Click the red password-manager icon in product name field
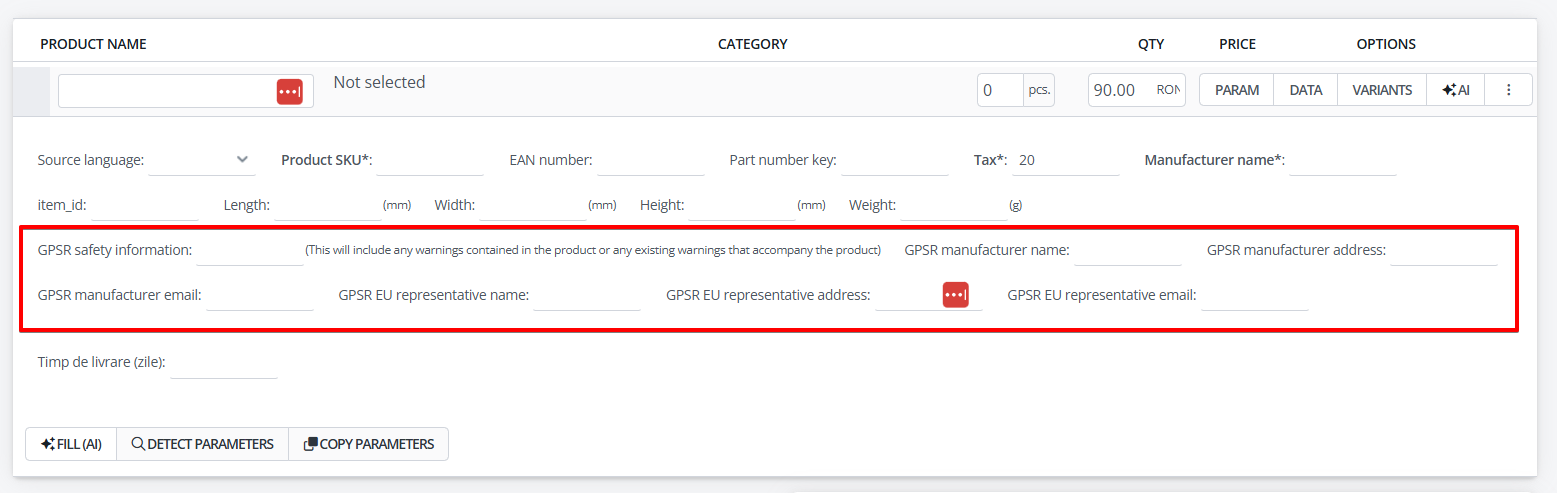This screenshot has width=1557, height=493. click(x=289, y=91)
